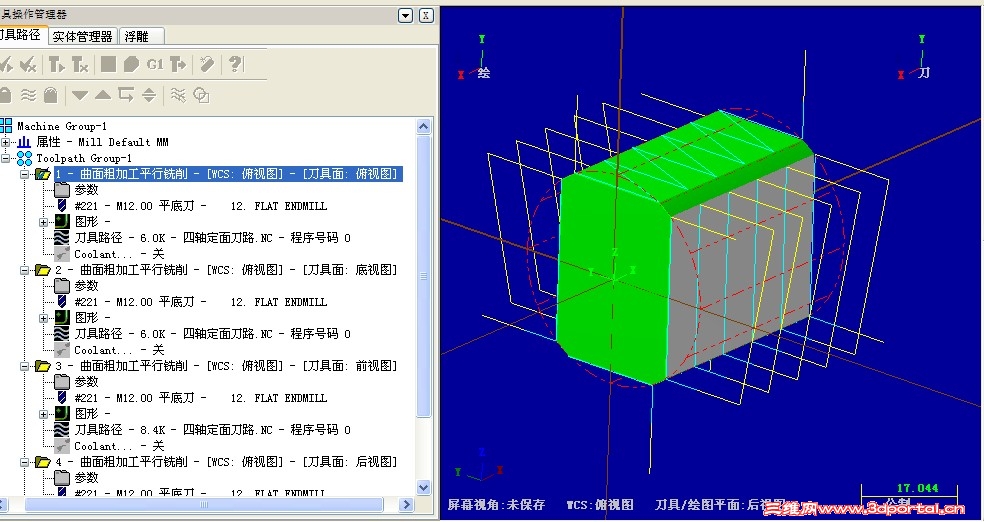Verify selected operations solid icon
Screen dimensions: 984x522
coord(131,64)
